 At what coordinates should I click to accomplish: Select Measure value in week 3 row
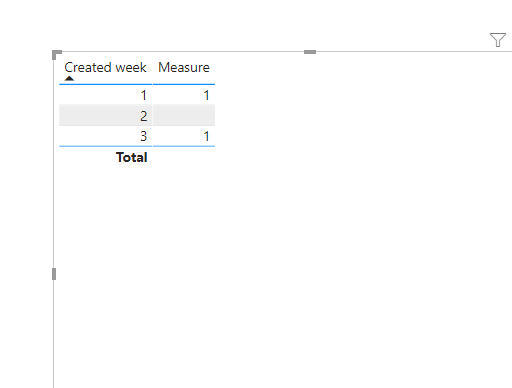point(206,136)
